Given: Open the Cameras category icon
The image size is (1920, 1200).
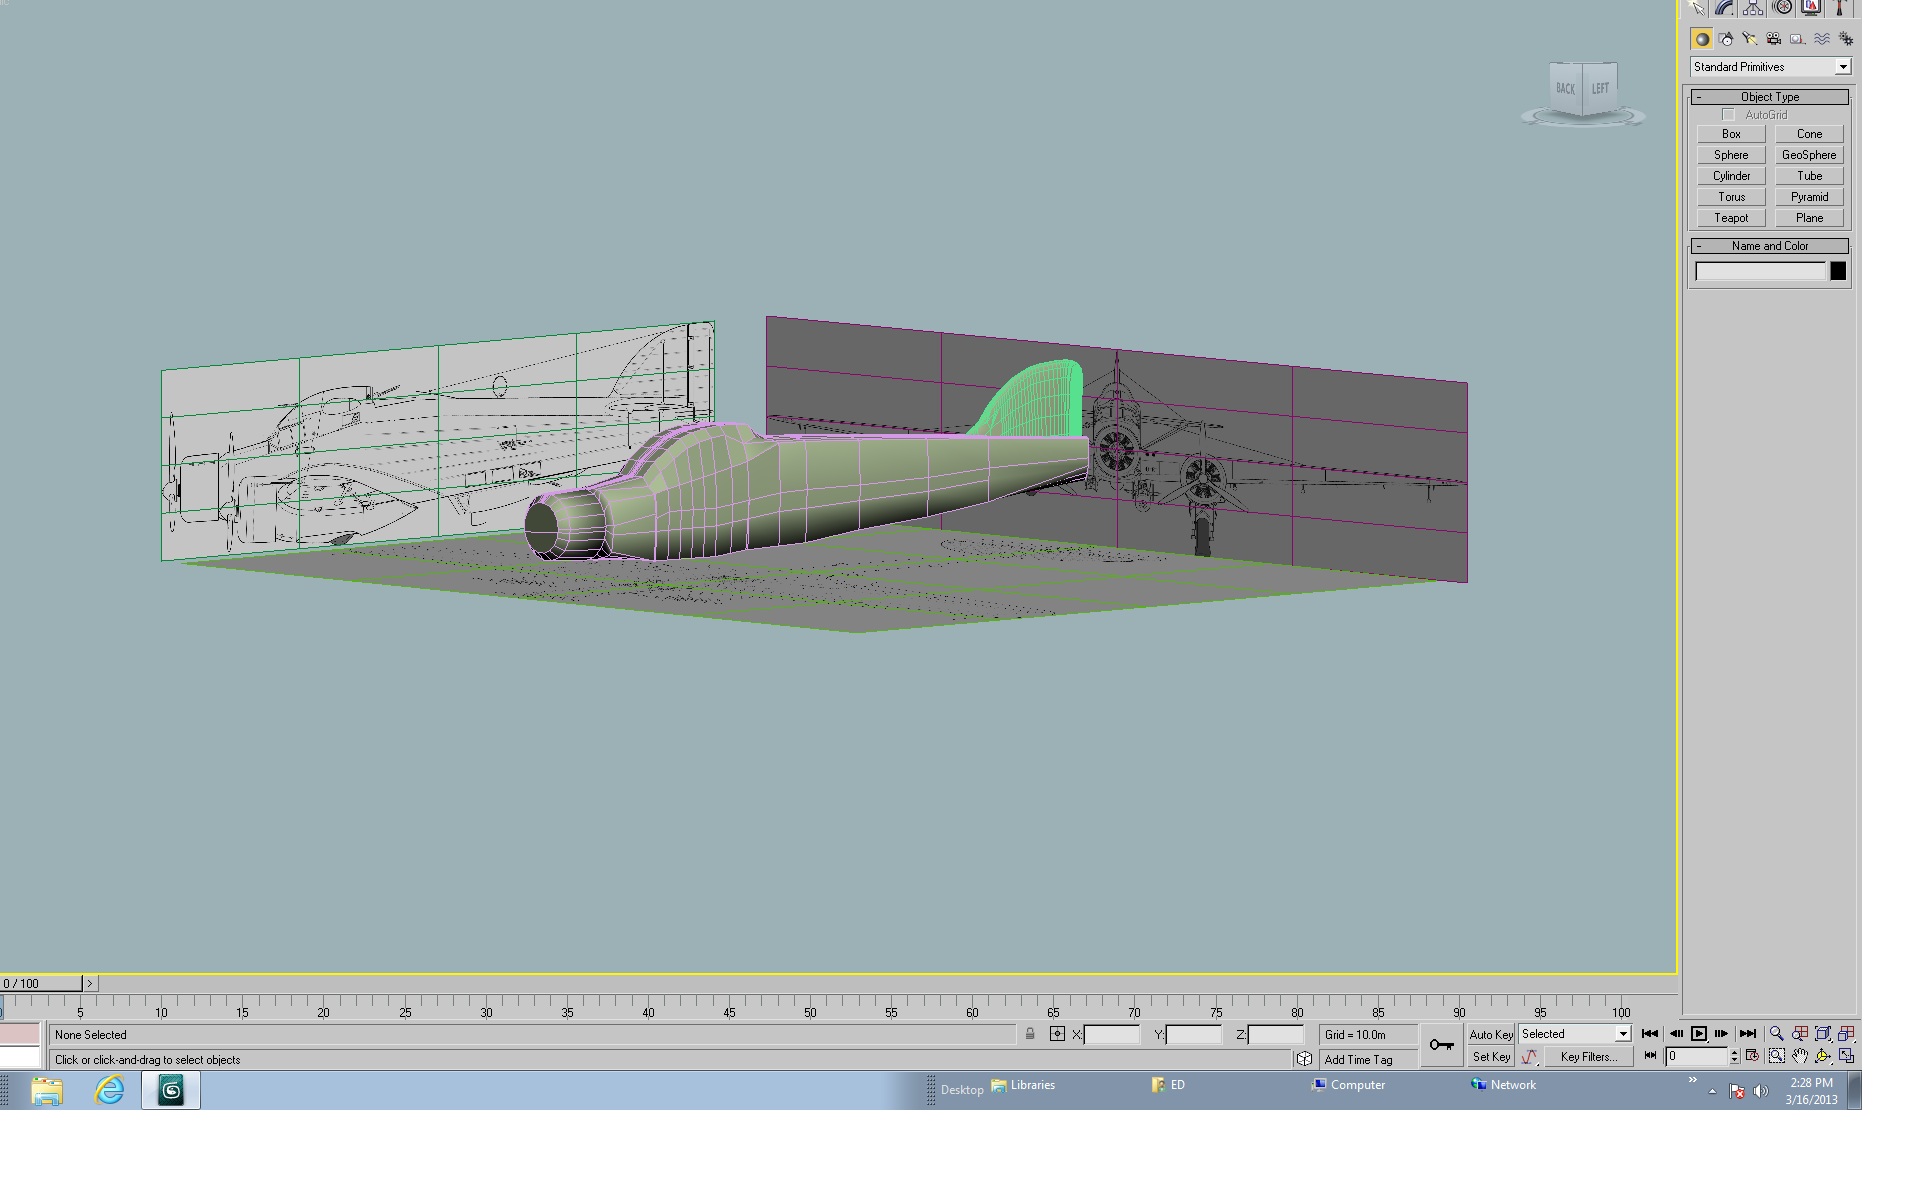Looking at the screenshot, I should click(x=1773, y=39).
